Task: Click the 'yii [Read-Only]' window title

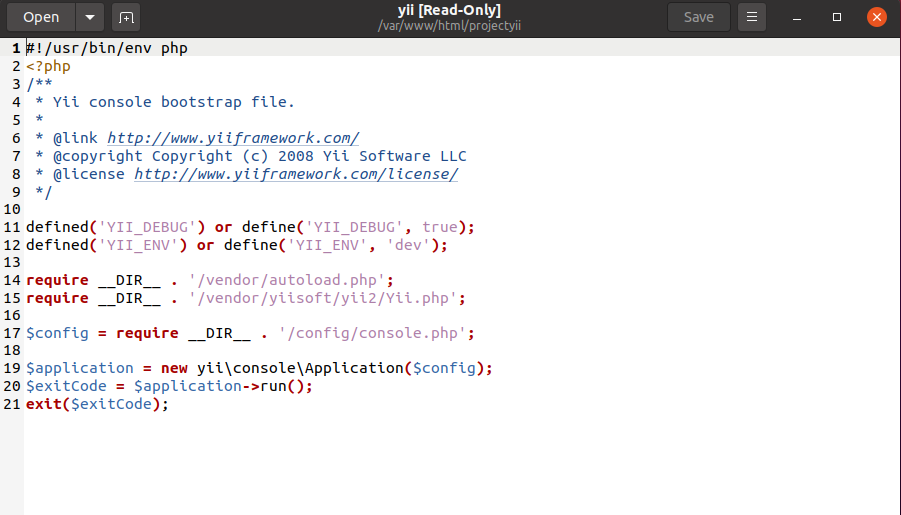Action: click(449, 10)
